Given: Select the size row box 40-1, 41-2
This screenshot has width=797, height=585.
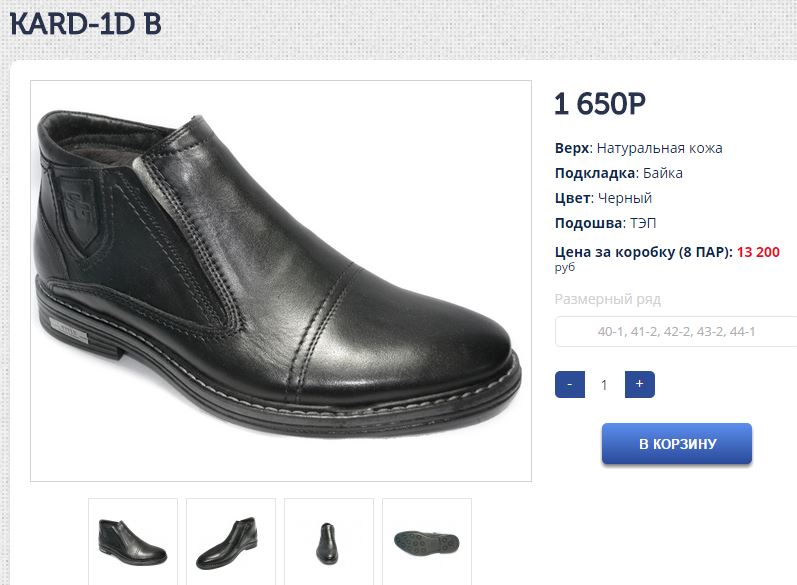Looking at the screenshot, I should 676,331.
